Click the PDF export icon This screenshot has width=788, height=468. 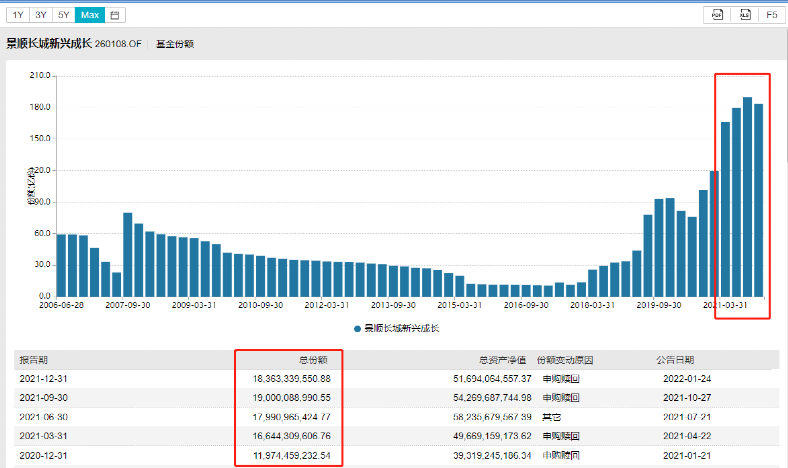pos(716,15)
